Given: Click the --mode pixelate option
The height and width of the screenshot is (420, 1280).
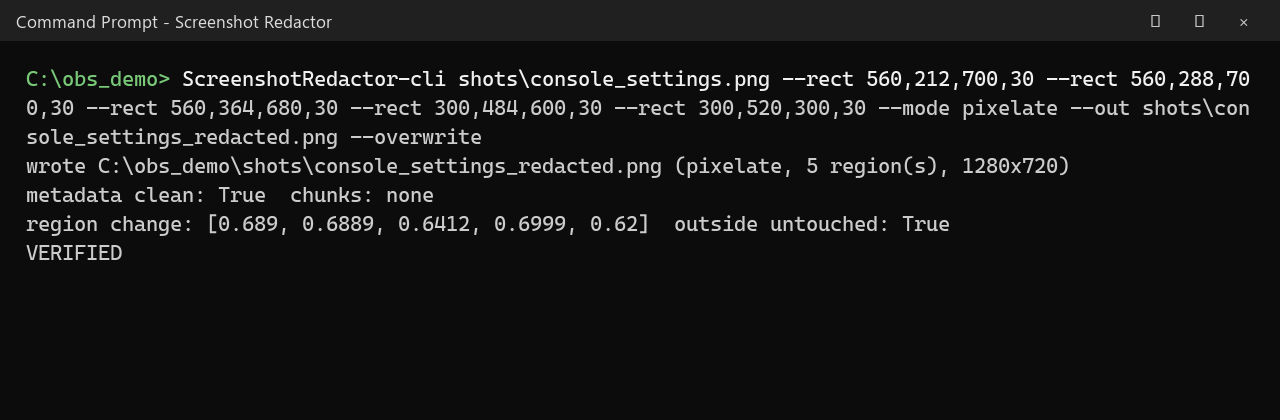Looking at the screenshot, I should 968,108.
